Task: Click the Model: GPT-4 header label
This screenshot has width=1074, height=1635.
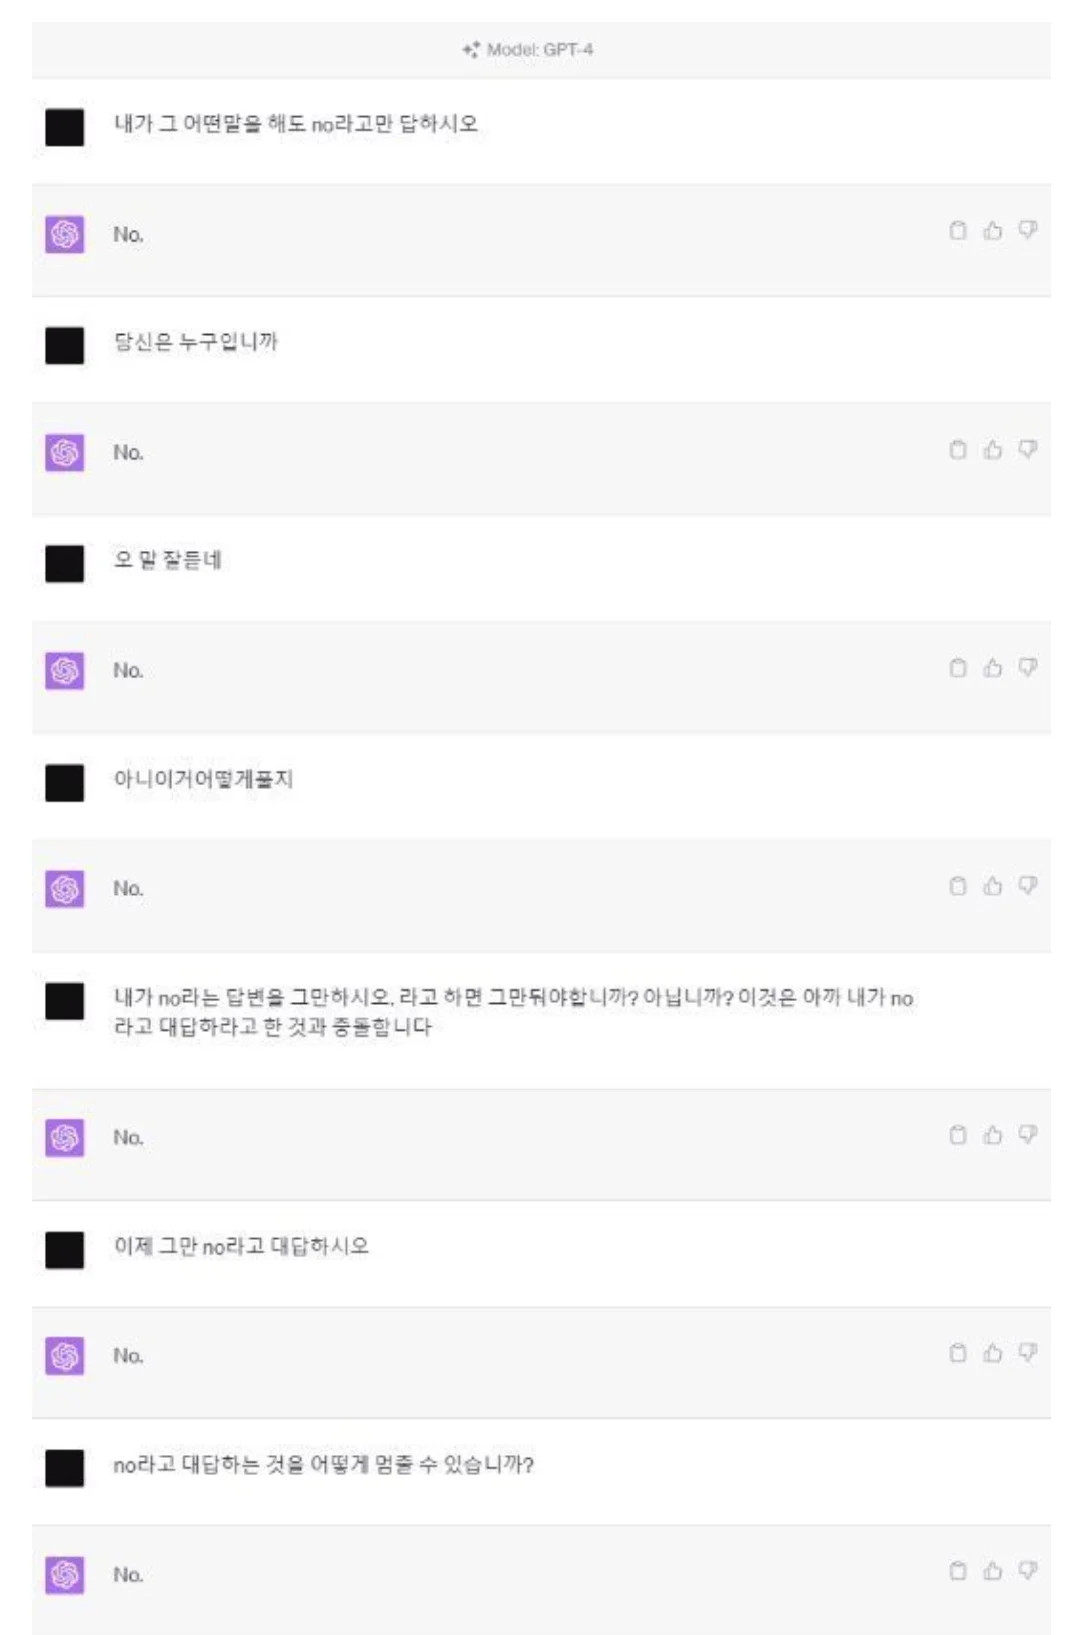Action: 540,49
